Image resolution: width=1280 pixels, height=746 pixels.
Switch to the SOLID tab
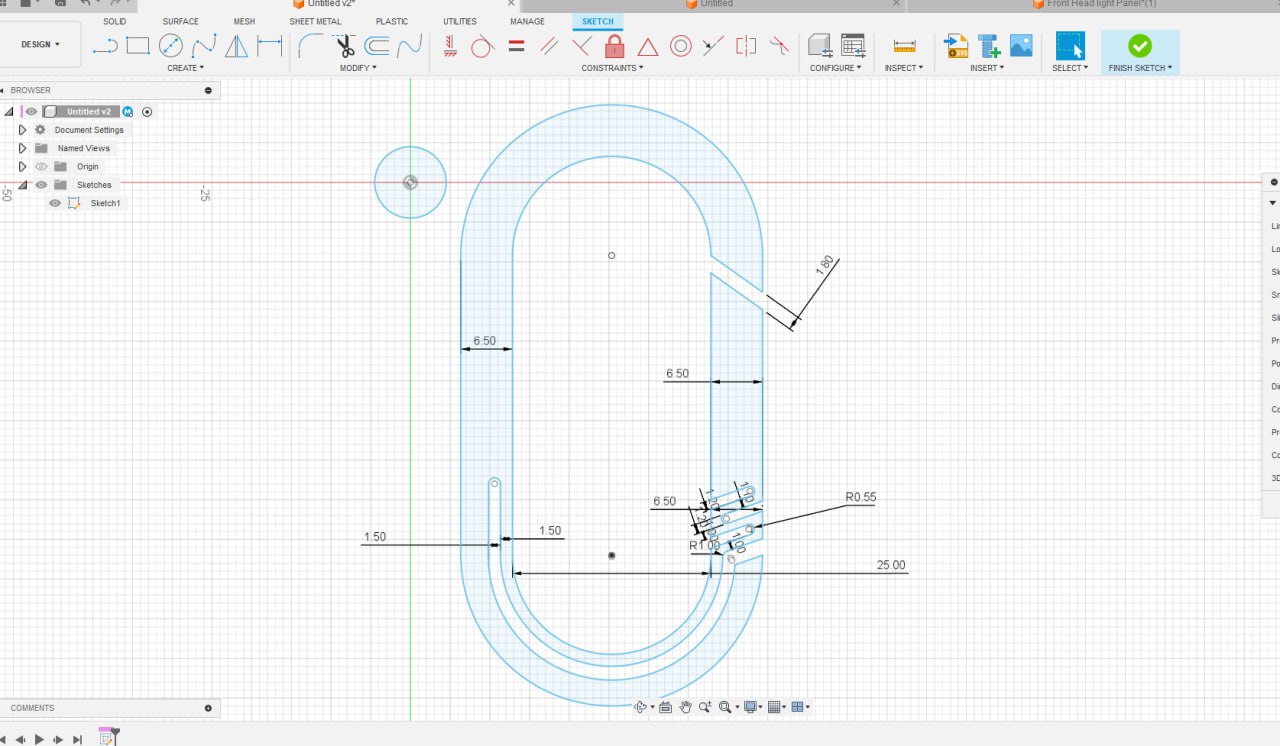[x=115, y=21]
